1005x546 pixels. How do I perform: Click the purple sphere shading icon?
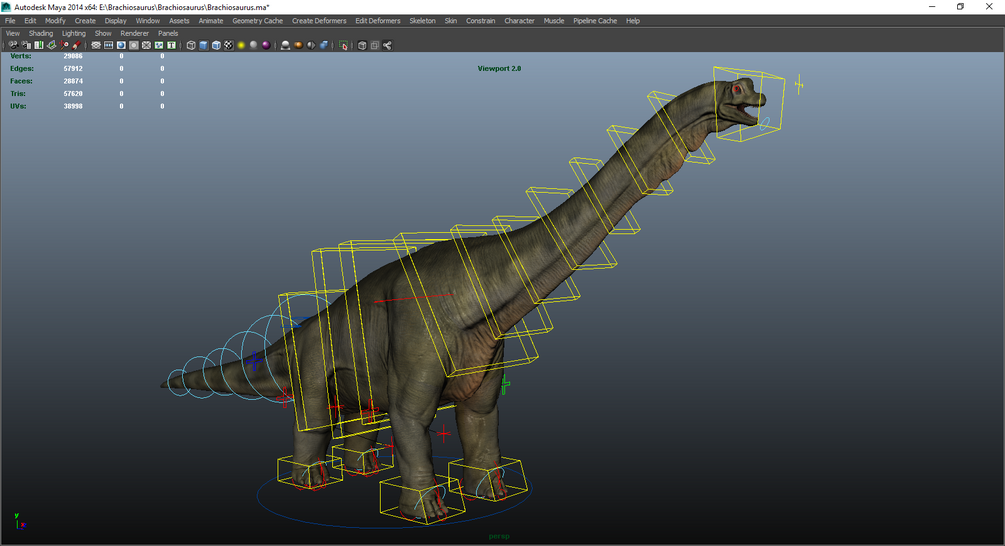click(x=266, y=46)
